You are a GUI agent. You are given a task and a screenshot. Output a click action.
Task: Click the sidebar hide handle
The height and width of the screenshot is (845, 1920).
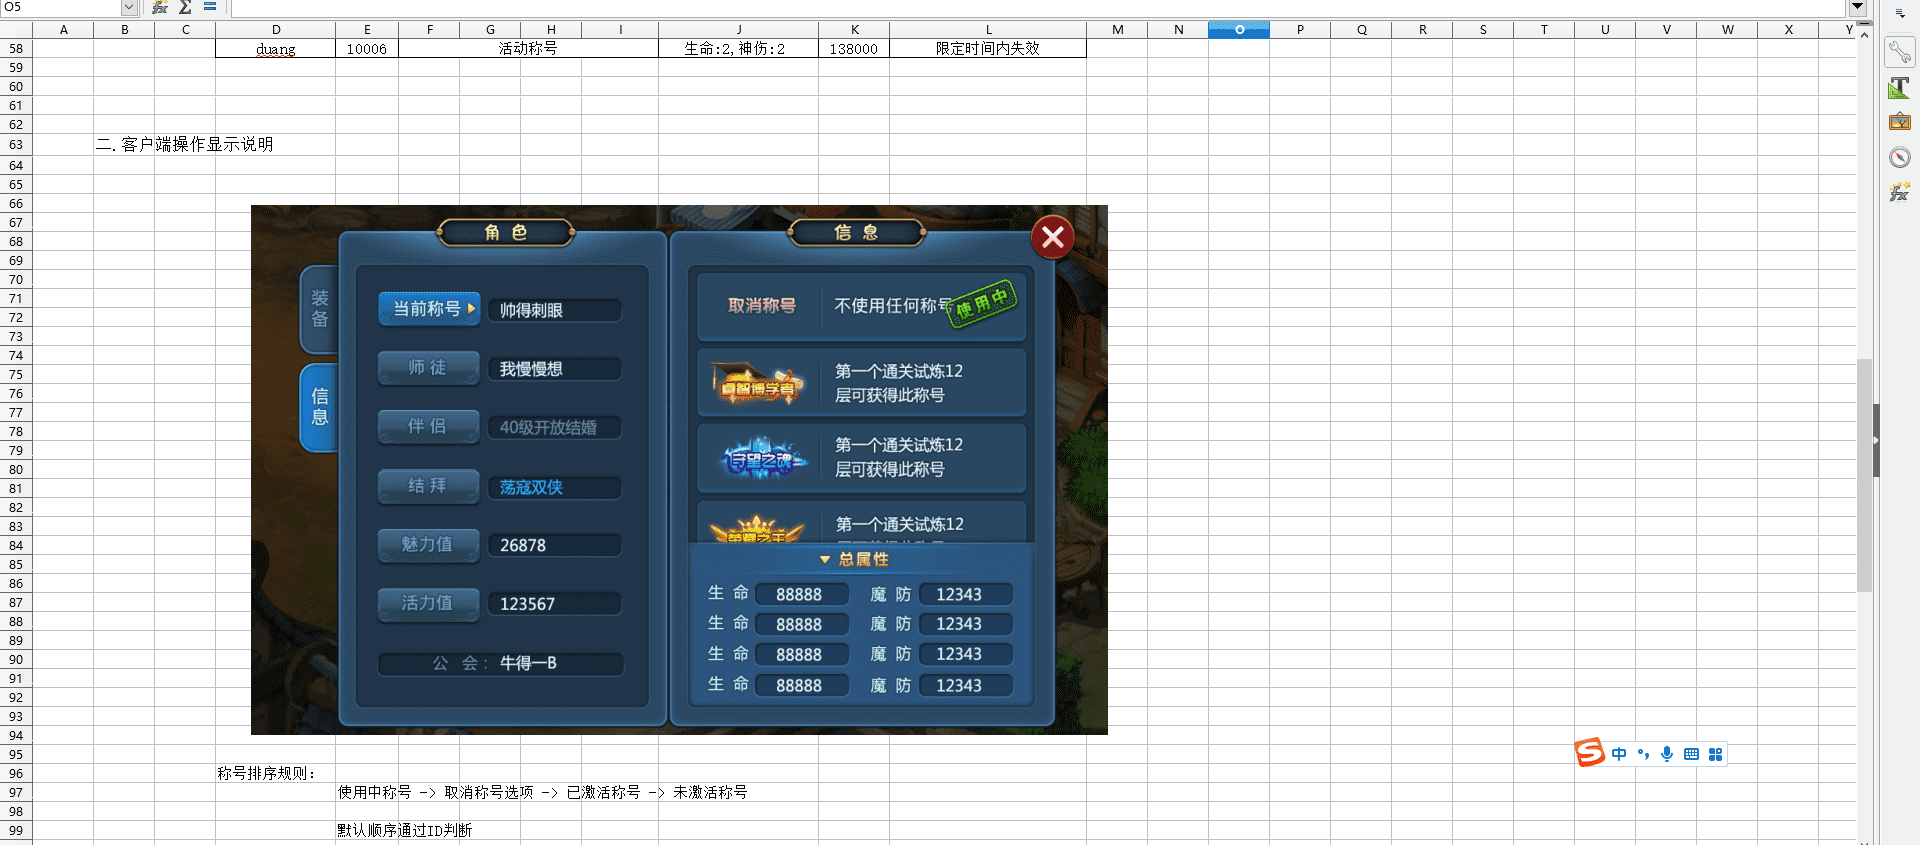pyautogui.click(x=1876, y=440)
